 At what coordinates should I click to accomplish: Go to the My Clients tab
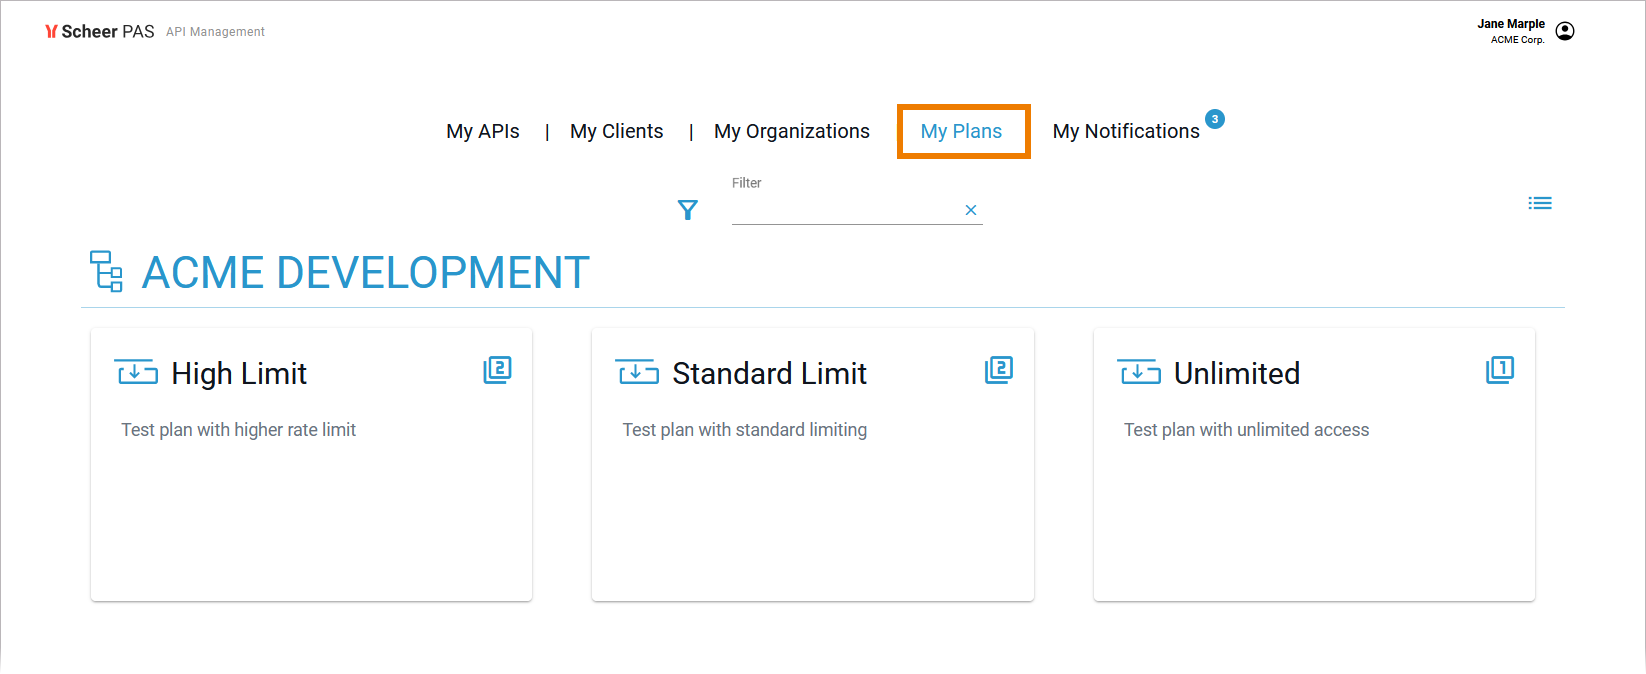pyautogui.click(x=616, y=131)
